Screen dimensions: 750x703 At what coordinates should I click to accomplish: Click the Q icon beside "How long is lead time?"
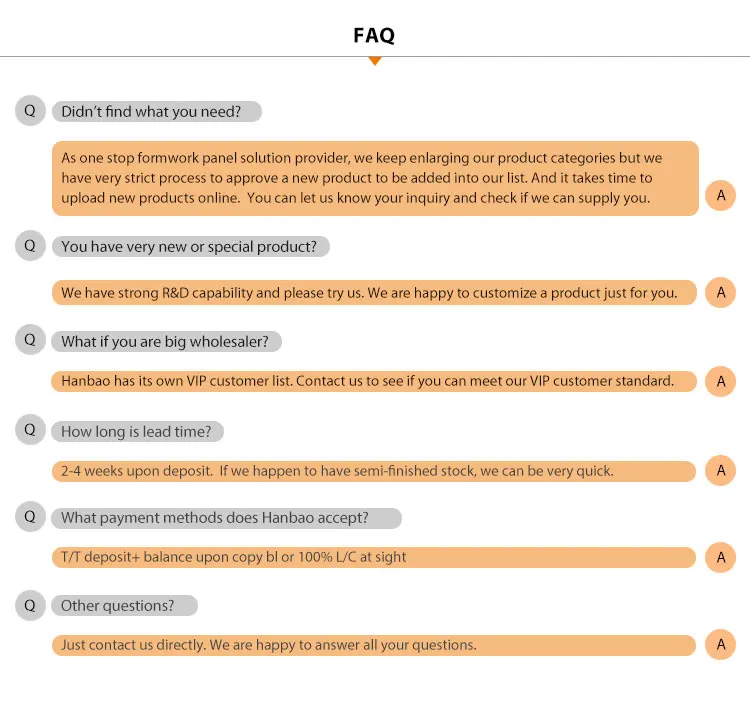coord(30,430)
